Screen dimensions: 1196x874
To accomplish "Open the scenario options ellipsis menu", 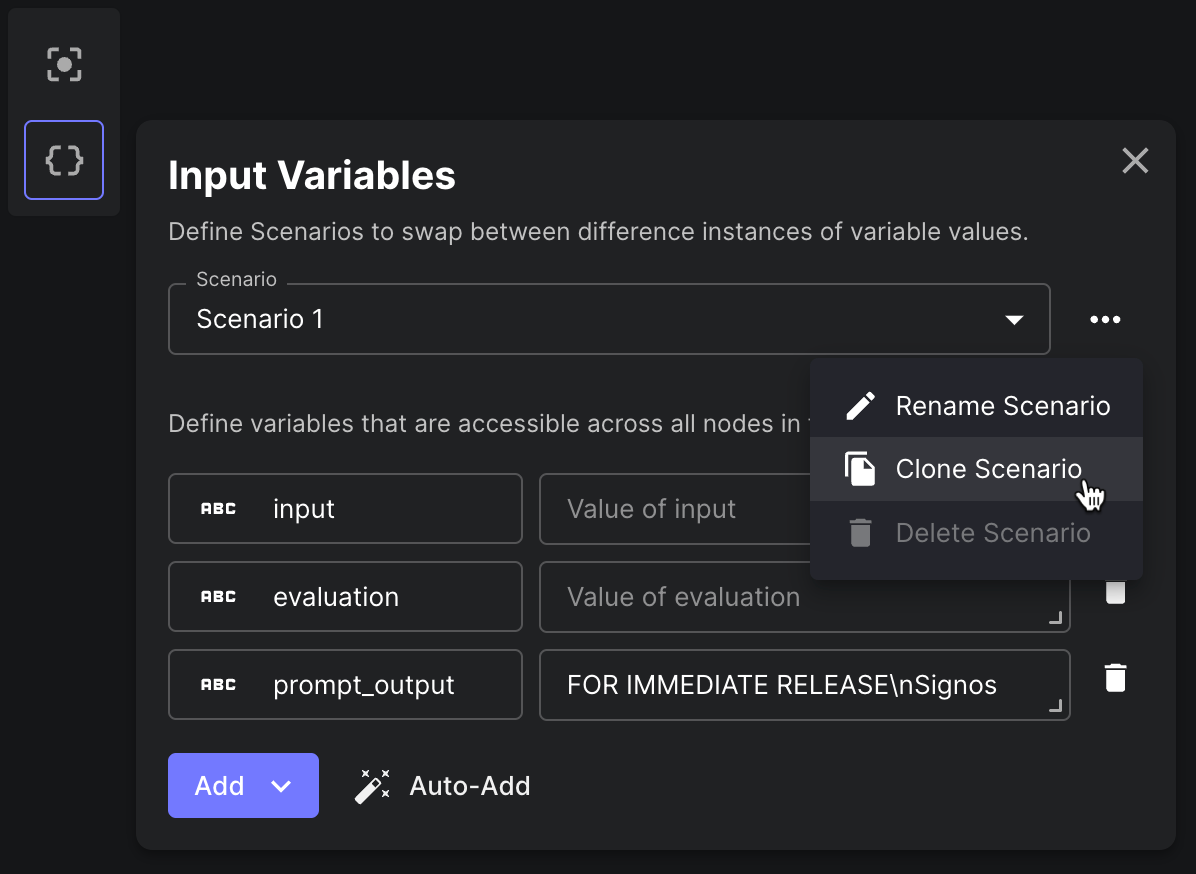I will point(1105,319).
